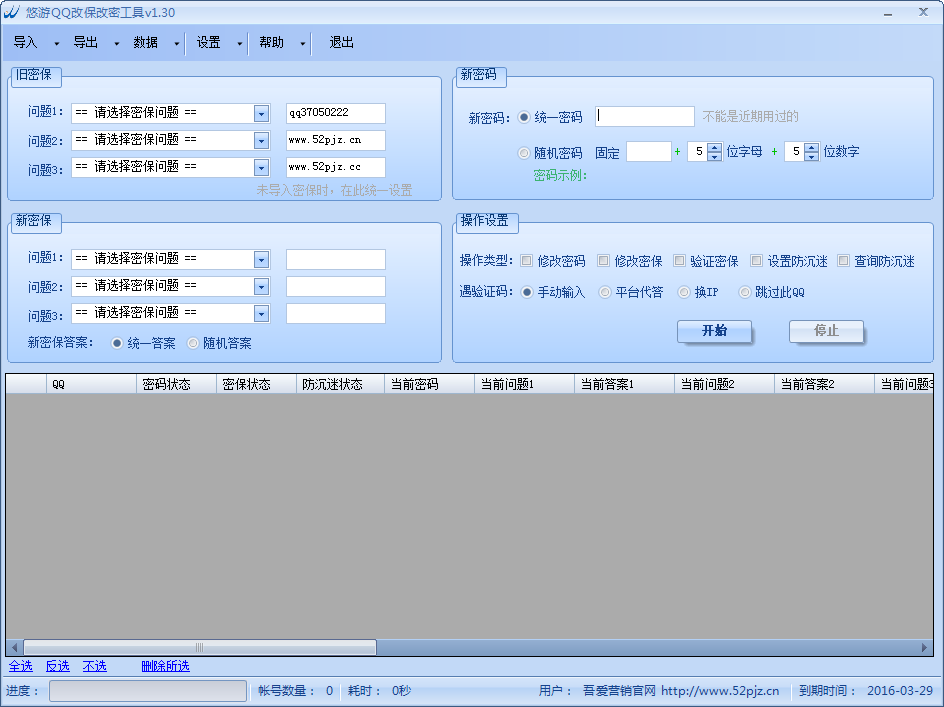Open the 导入 menu dropdown arrow
The height and width of the screenshot is (707, 944).
coord(56,44)
